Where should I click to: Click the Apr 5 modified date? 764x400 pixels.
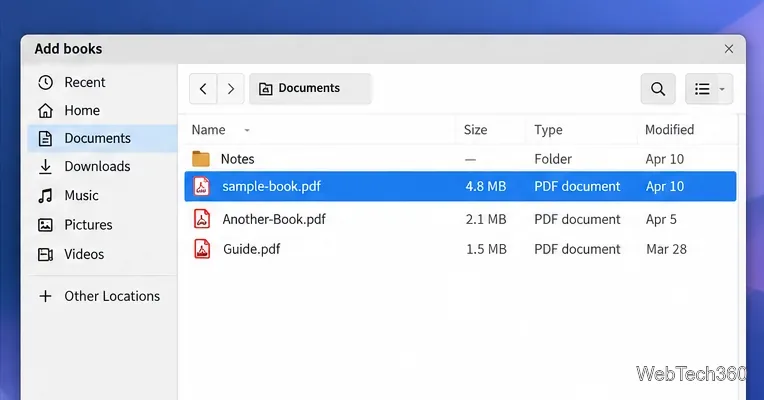(661, 219)
